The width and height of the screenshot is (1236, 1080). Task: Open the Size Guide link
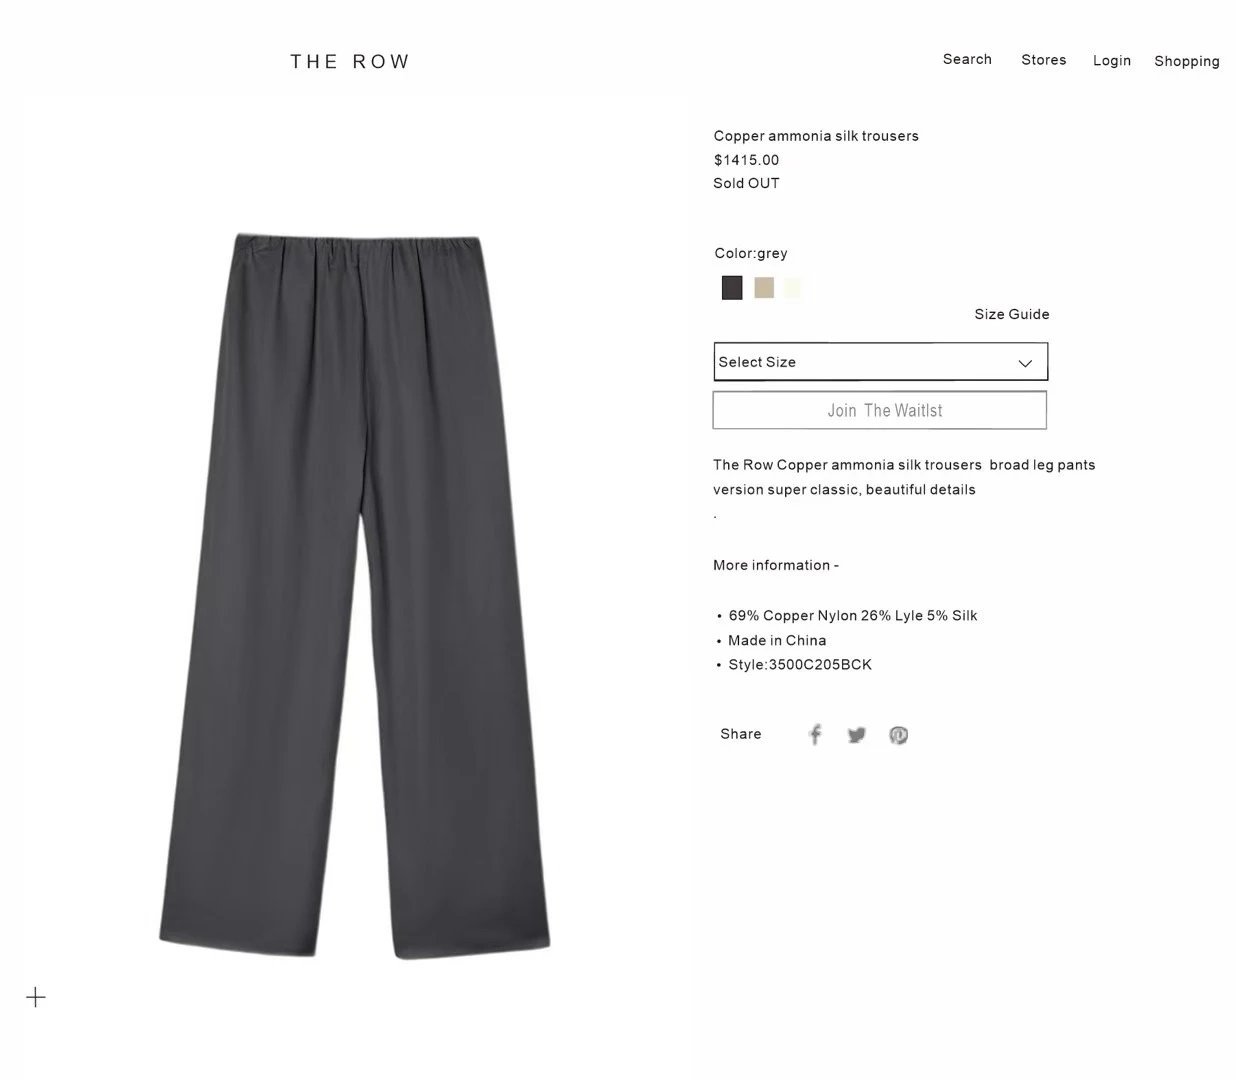click(x=1012, y=314)
